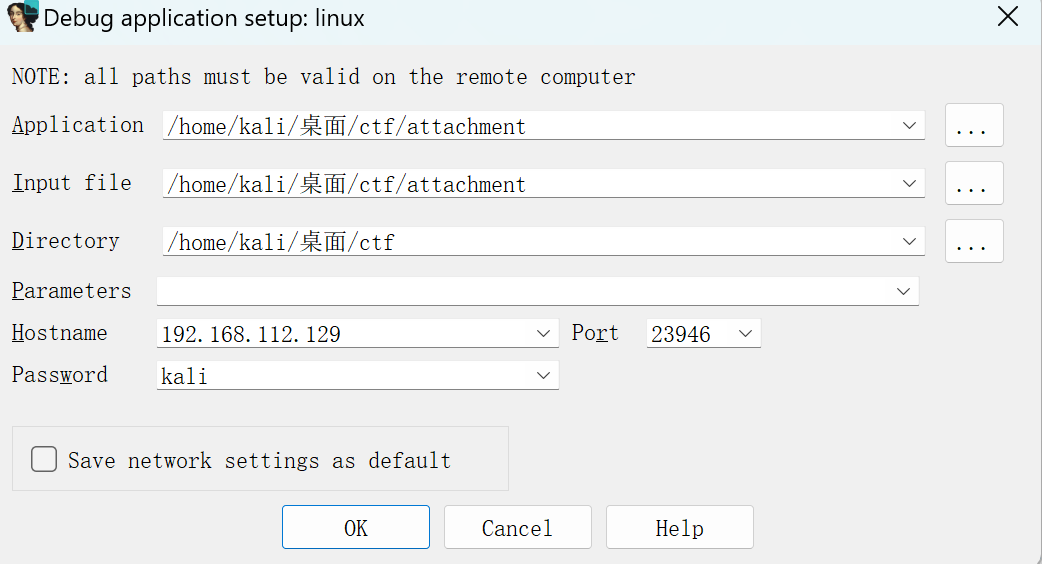Expand the Input file dropdown
The width and height of the screenshot is (1042, 564).
point(909,184)
